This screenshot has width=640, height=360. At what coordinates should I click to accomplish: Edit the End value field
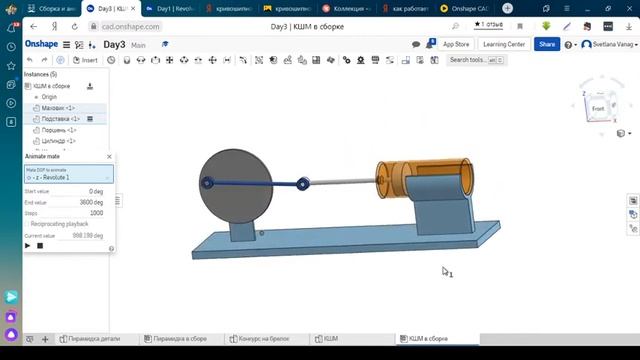(77, 202)
